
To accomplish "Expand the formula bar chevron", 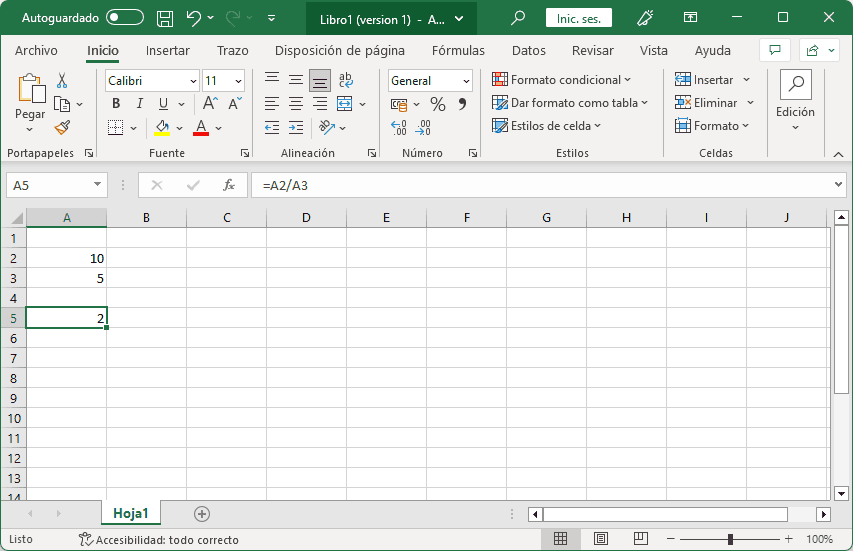I will point(838,185).
